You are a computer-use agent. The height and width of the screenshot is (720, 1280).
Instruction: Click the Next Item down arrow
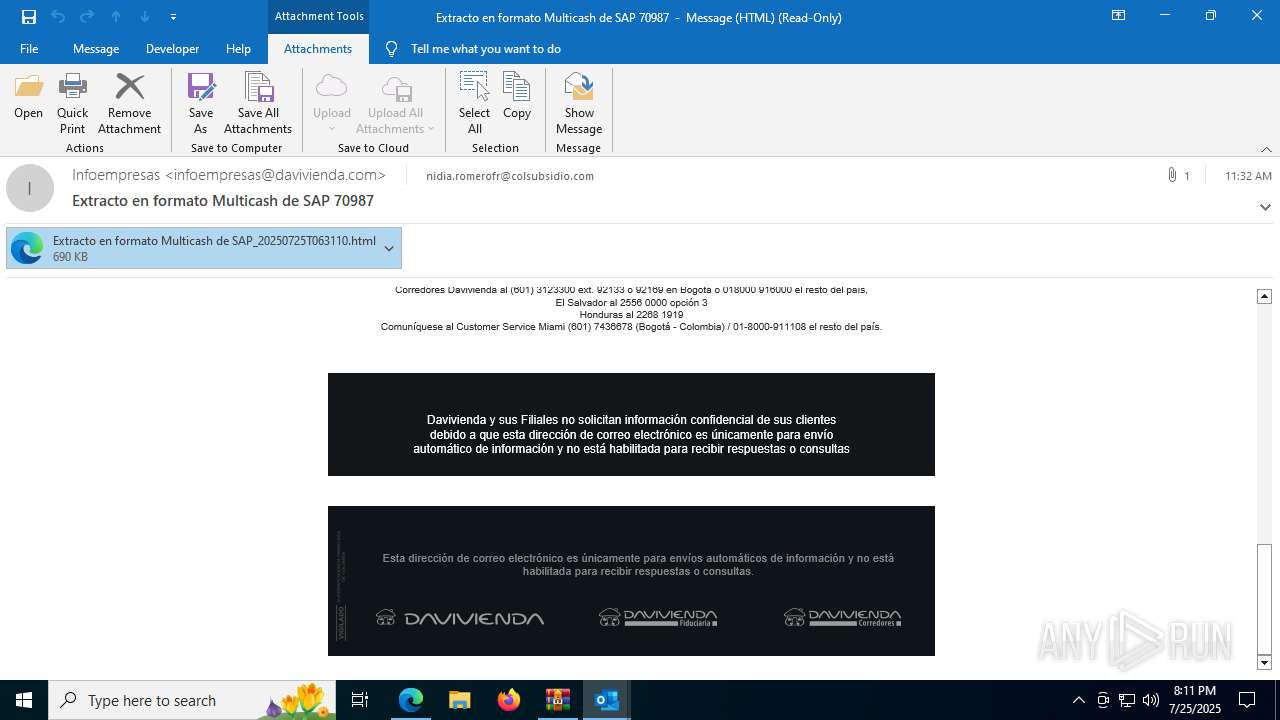[145, 17]
